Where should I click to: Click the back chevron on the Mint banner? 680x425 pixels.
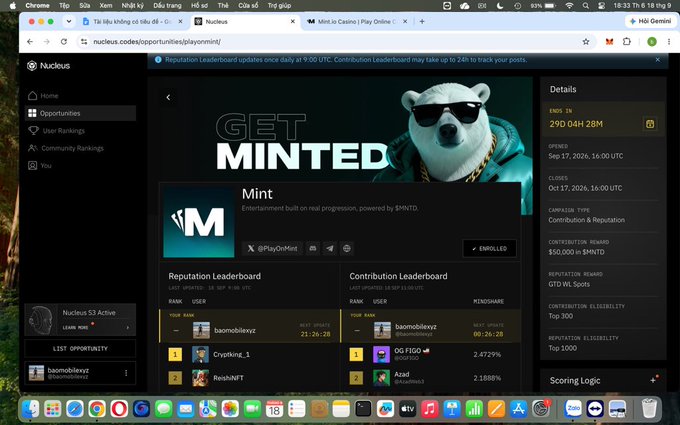point(168,97)
